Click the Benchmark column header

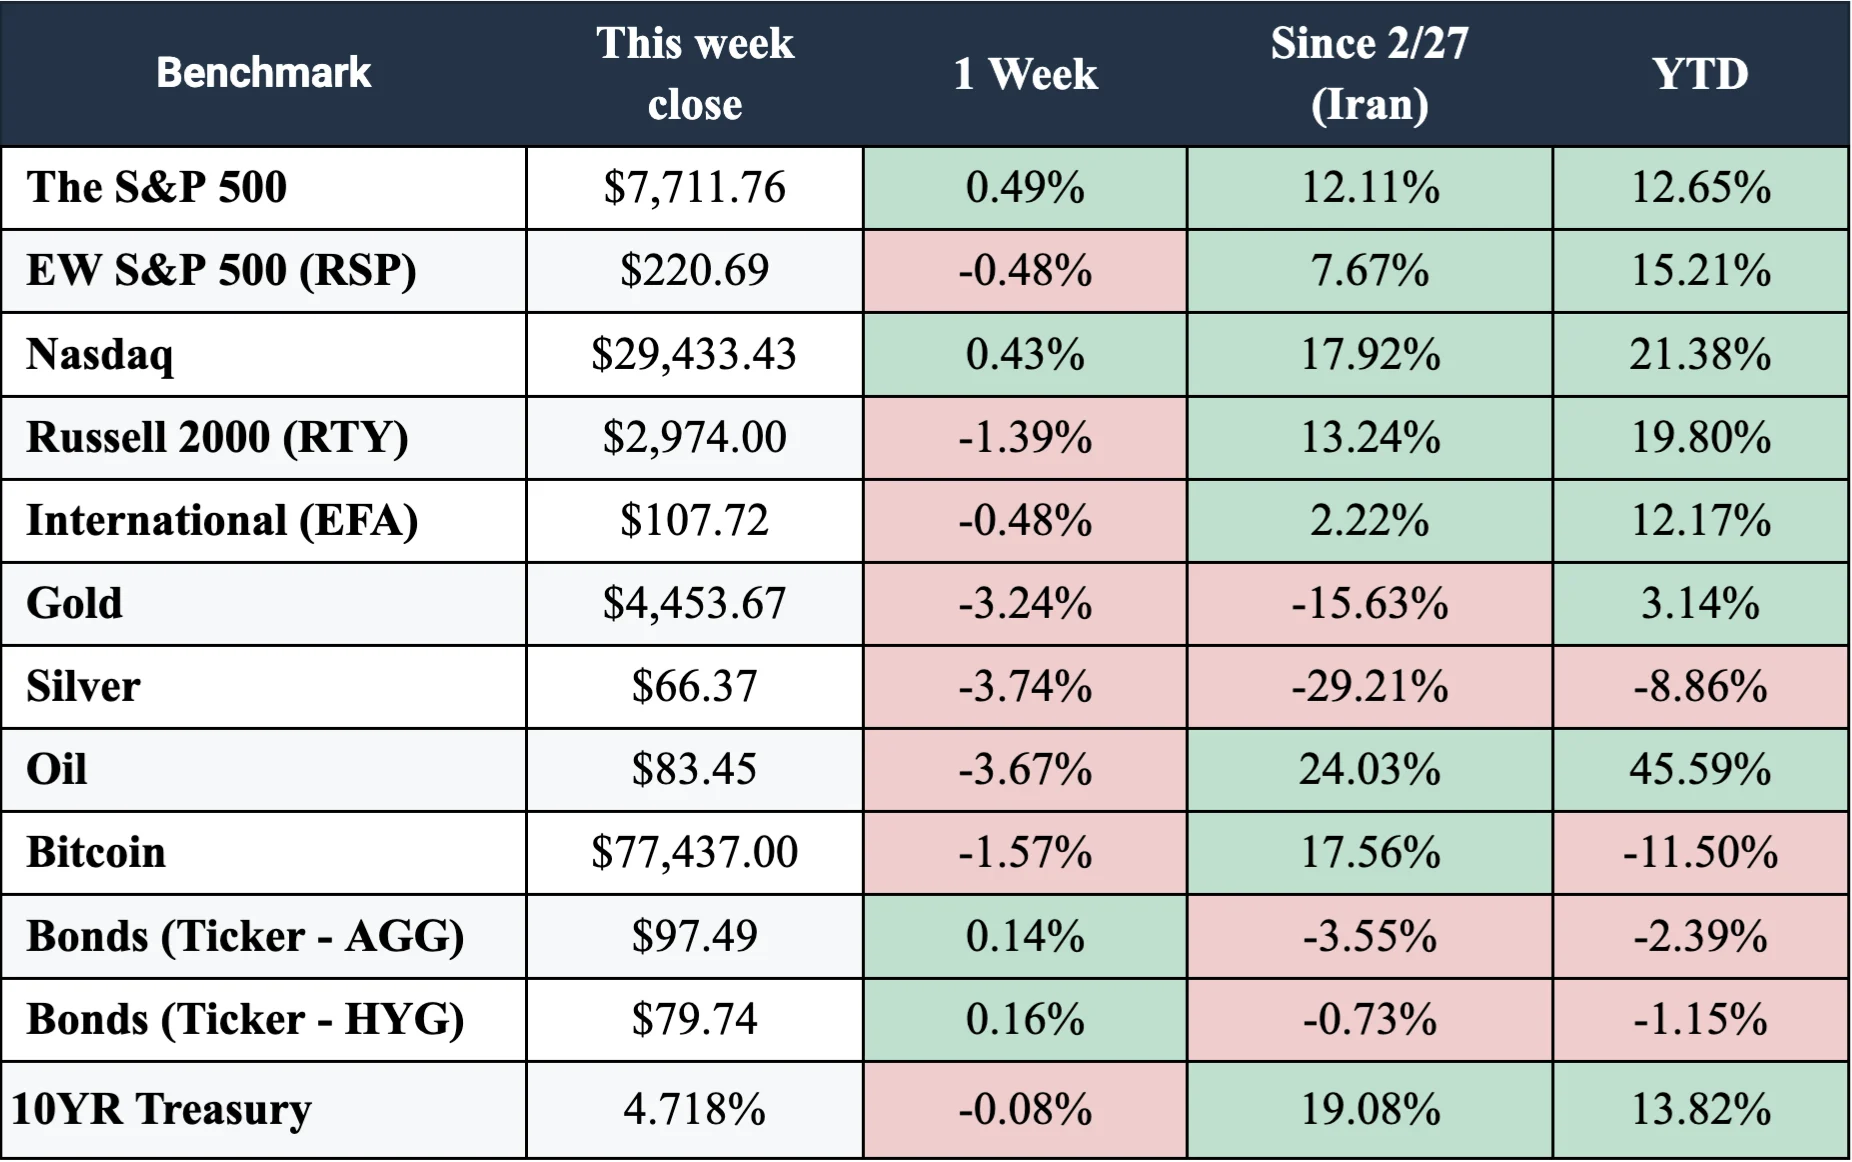264,73
